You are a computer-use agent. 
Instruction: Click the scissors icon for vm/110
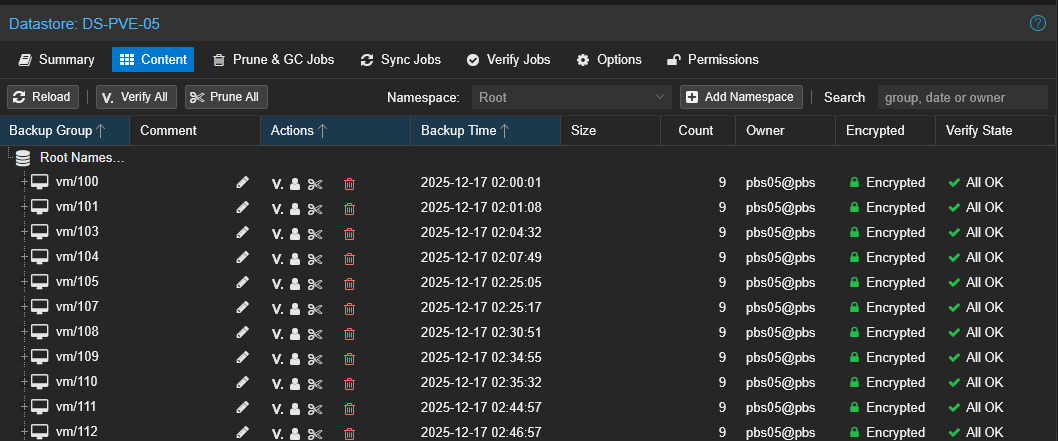click(315, 383)
